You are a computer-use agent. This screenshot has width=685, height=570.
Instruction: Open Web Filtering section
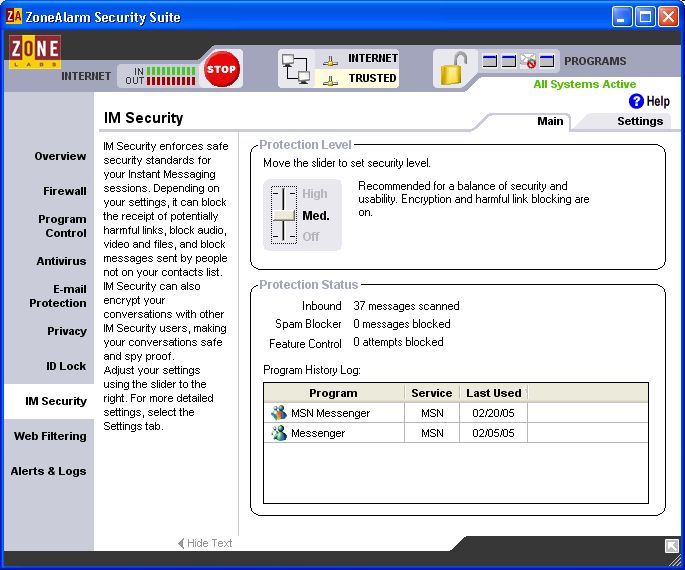(50, 436)
